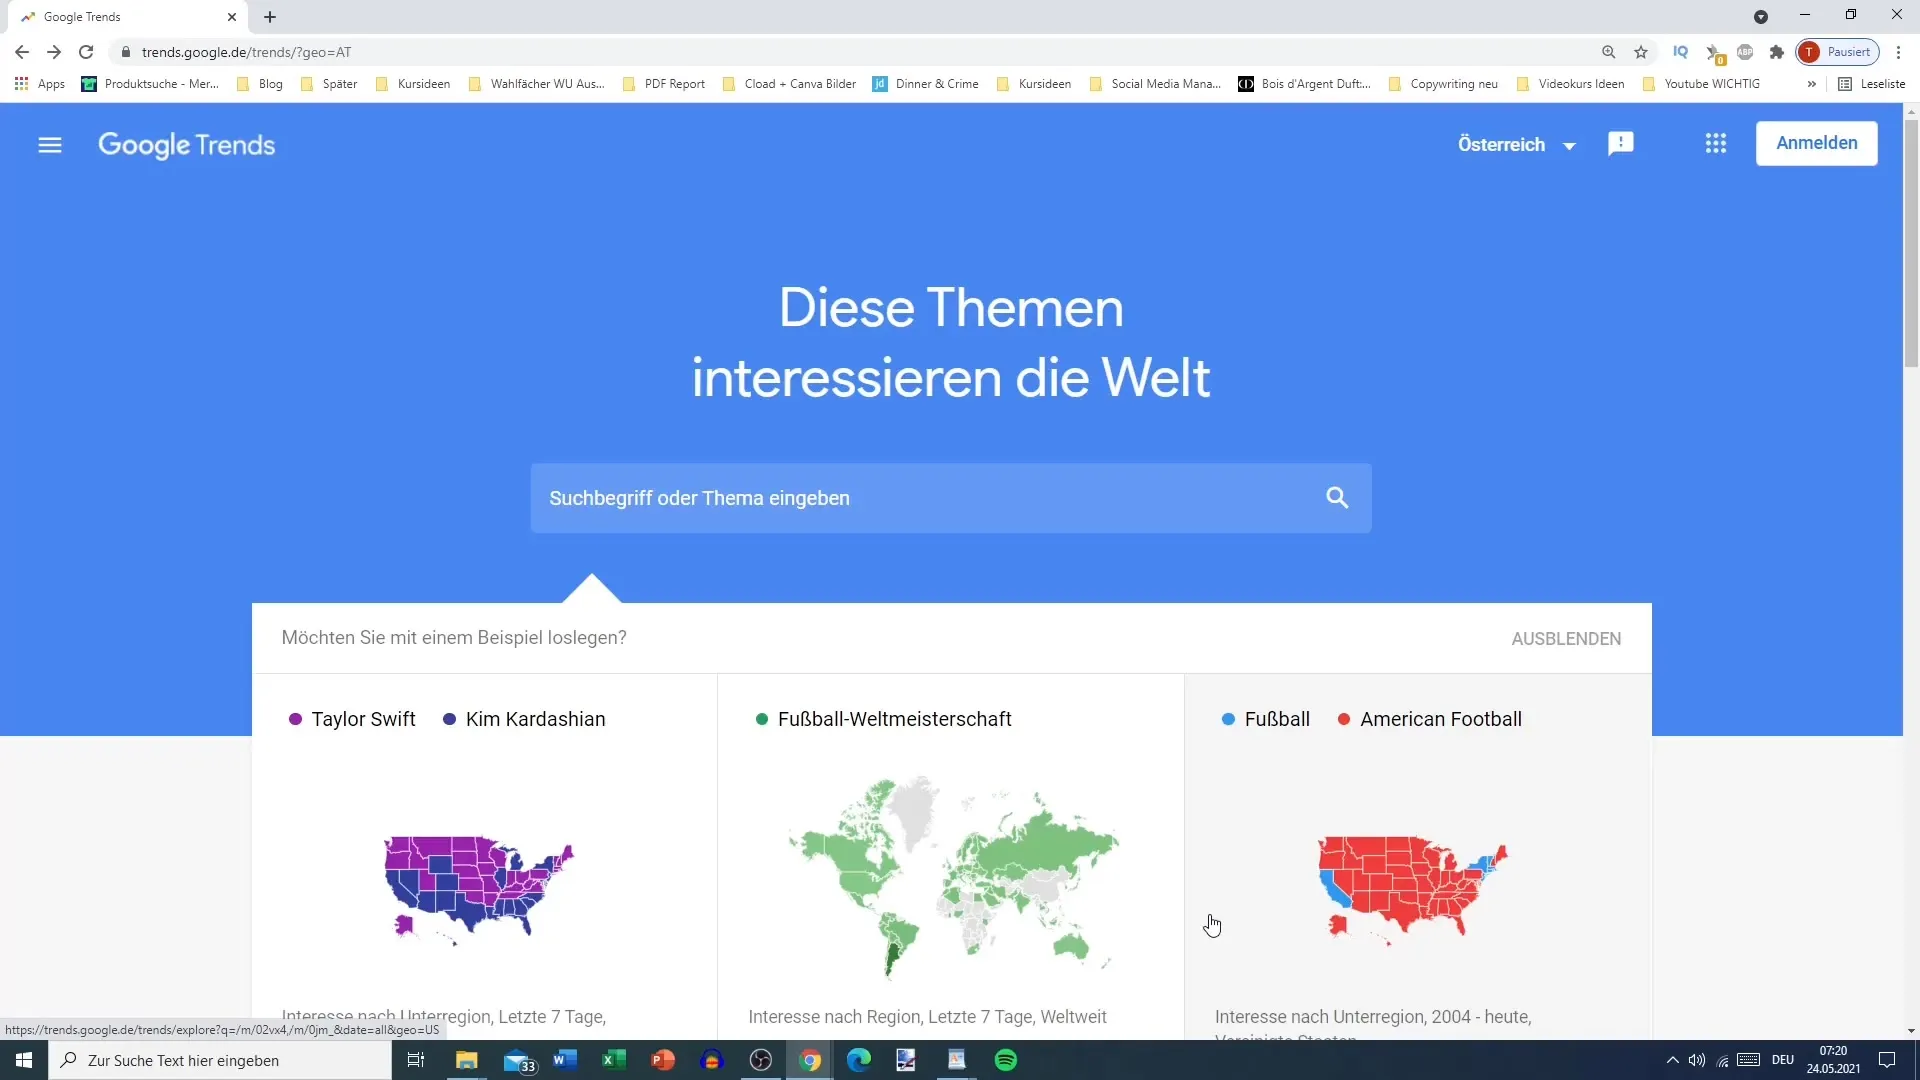Bookmark this page with star icon

(x=1641, y=52)
